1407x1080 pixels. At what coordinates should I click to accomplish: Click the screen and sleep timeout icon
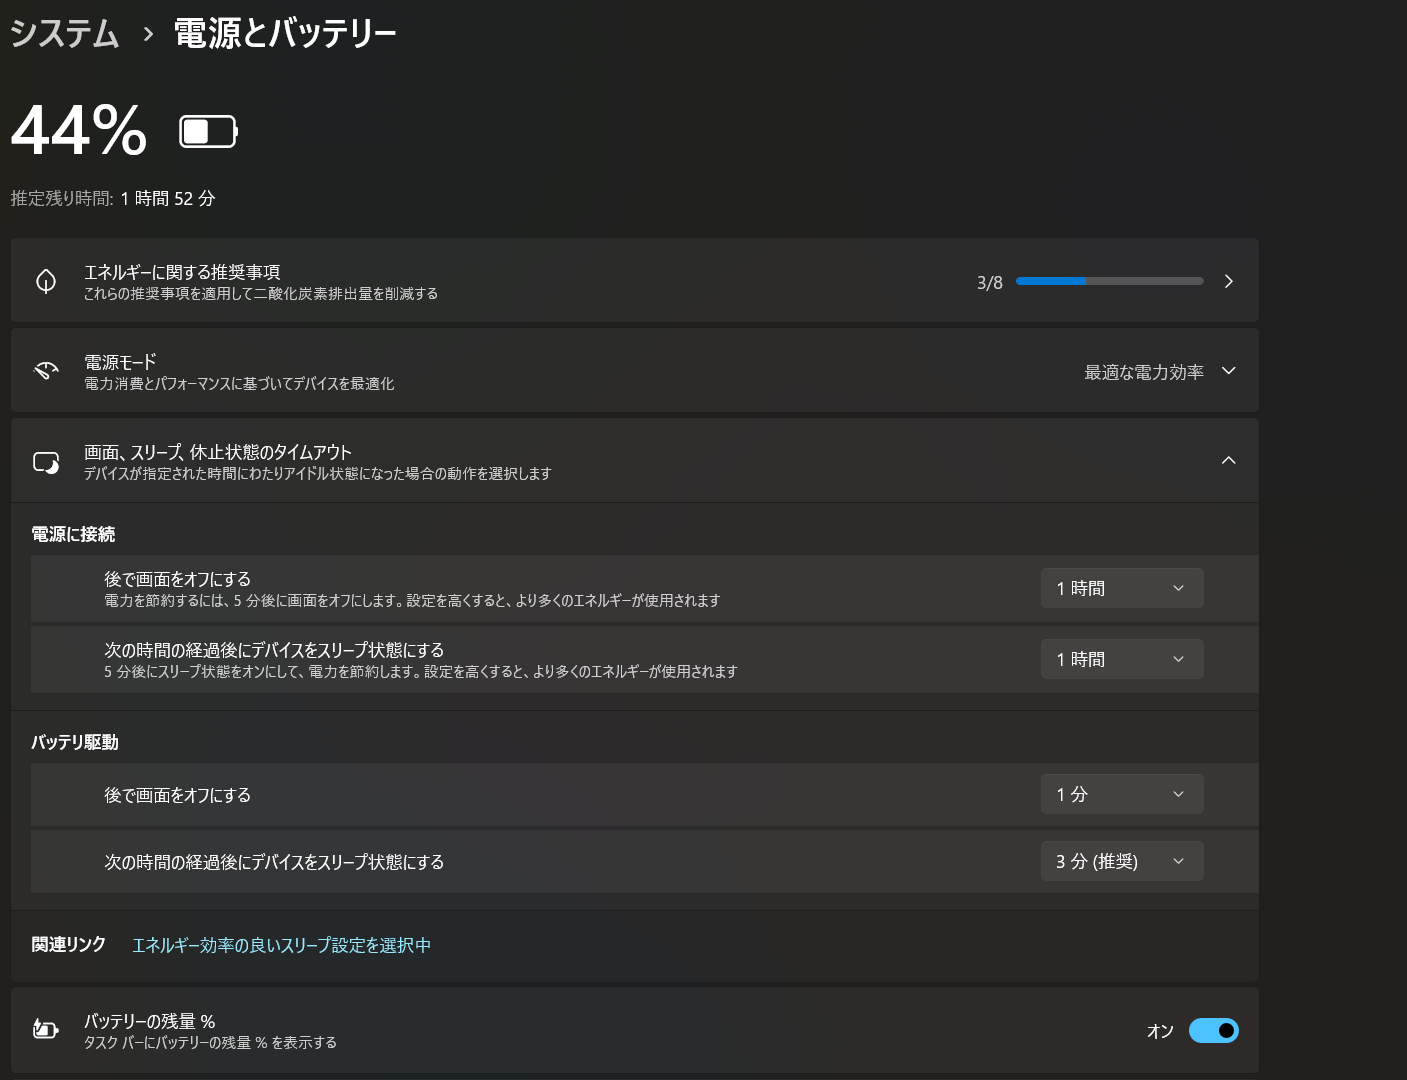[x=46, y=462]
